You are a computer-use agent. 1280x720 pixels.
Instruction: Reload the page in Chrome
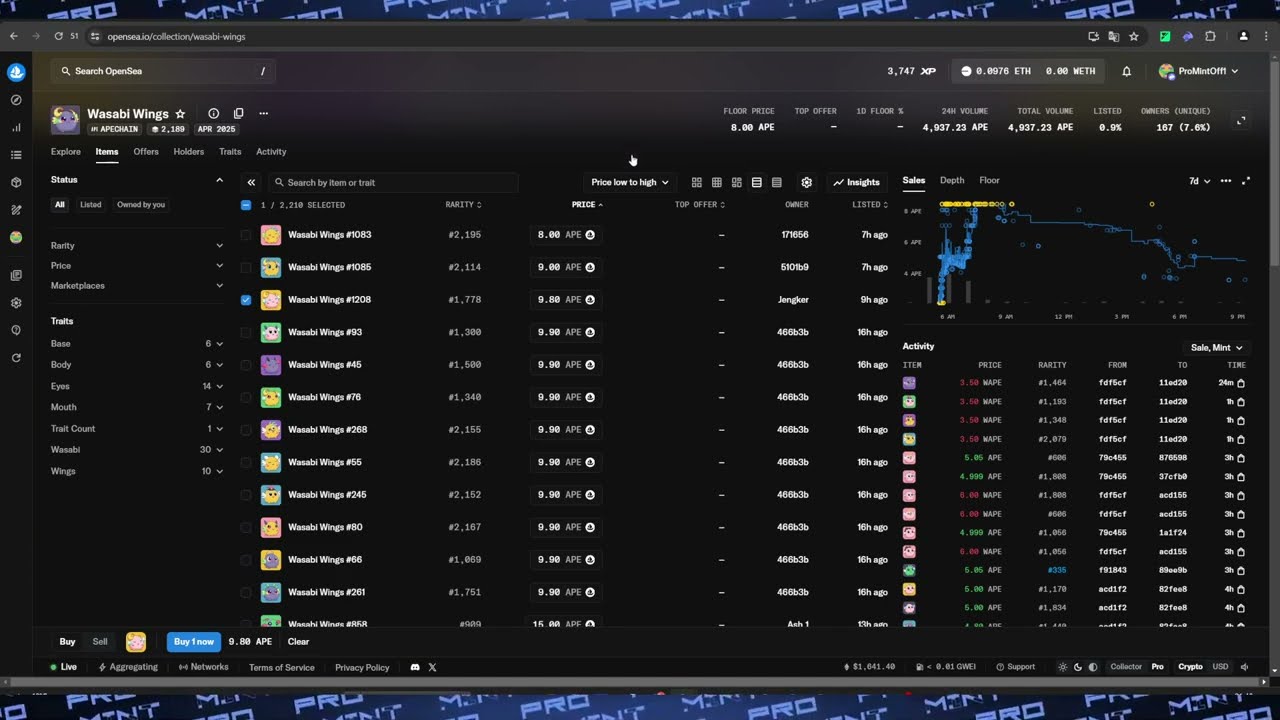click(x=58, y=36)
